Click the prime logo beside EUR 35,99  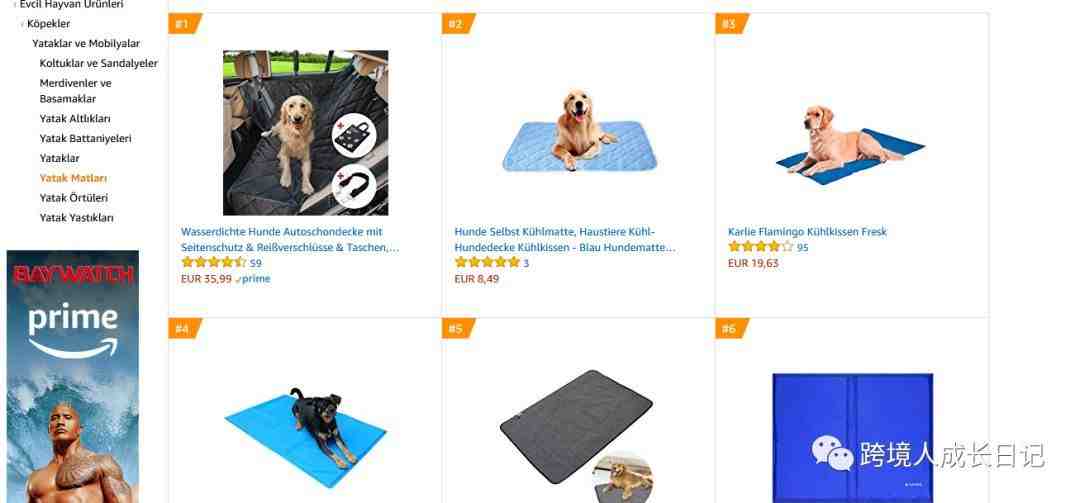[x=253, y=279]
